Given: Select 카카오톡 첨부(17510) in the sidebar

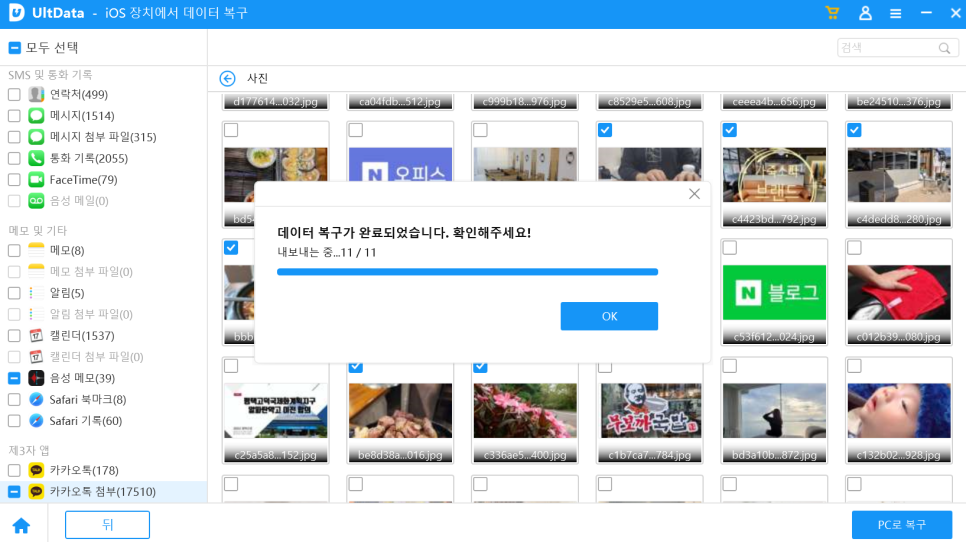Looking at the screenshot, I should [x=104, y=491].
